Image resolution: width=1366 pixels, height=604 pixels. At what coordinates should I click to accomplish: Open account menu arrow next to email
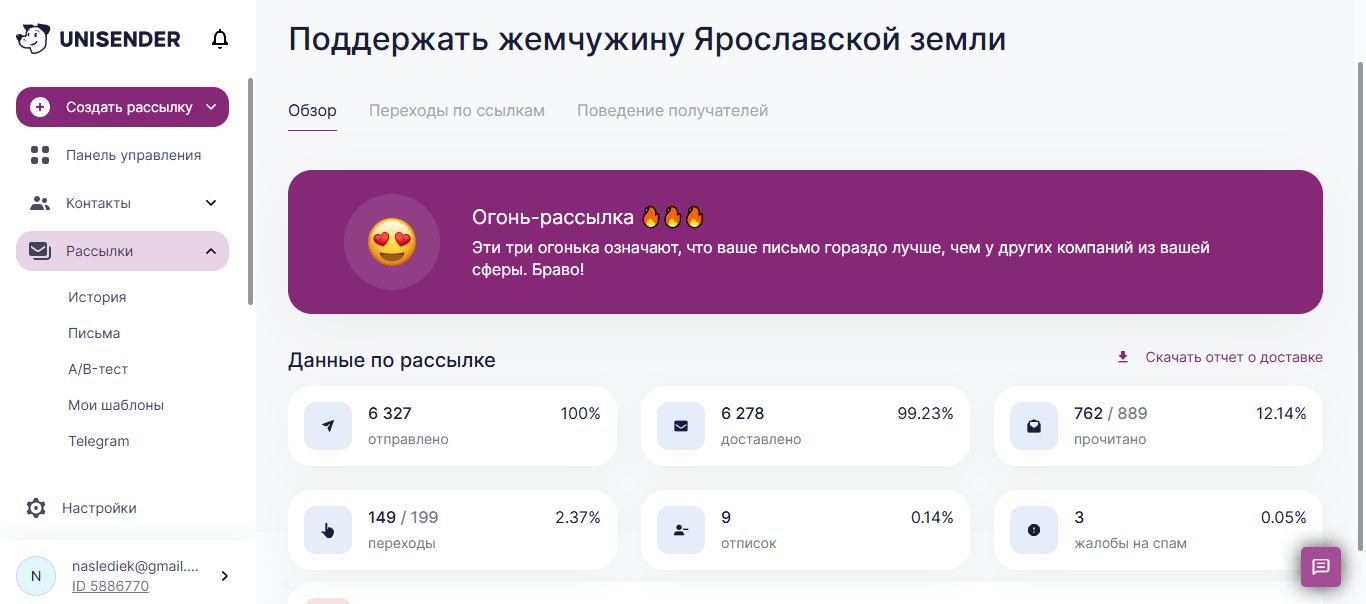click(224, 576)
